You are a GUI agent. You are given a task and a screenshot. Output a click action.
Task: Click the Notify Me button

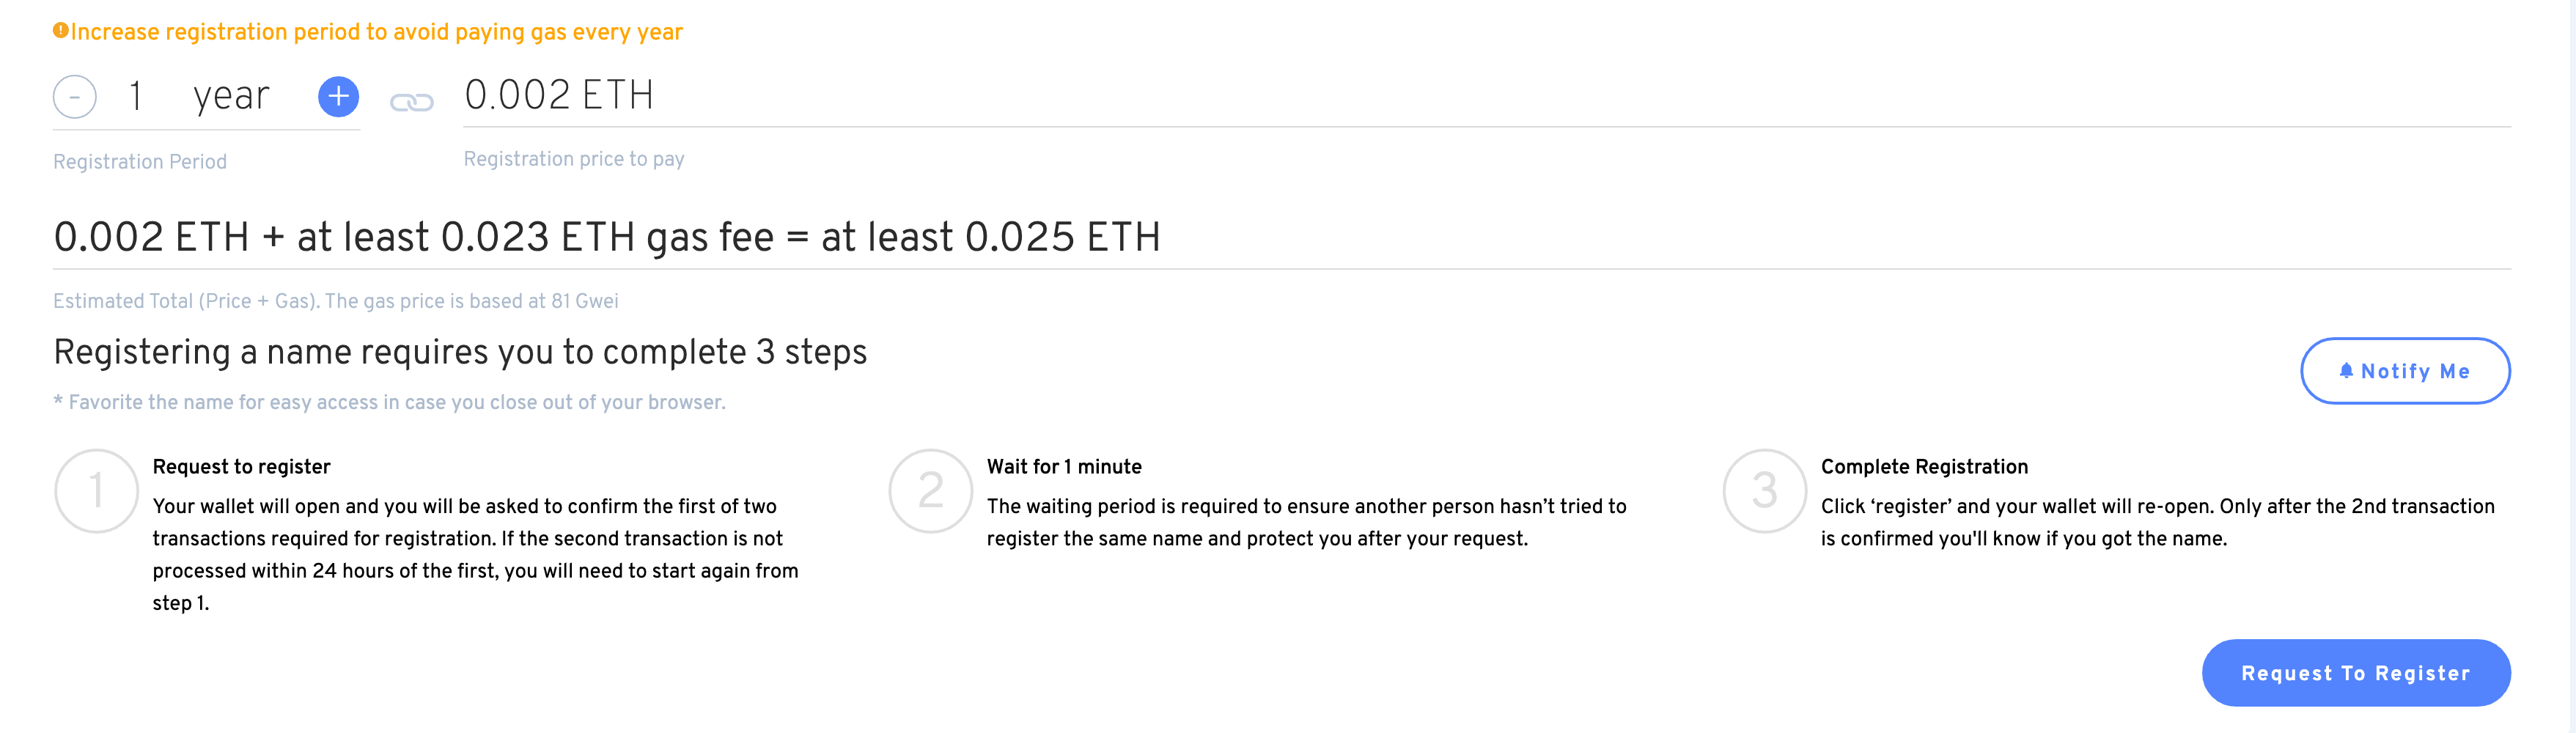click(x=2405, y=371)
